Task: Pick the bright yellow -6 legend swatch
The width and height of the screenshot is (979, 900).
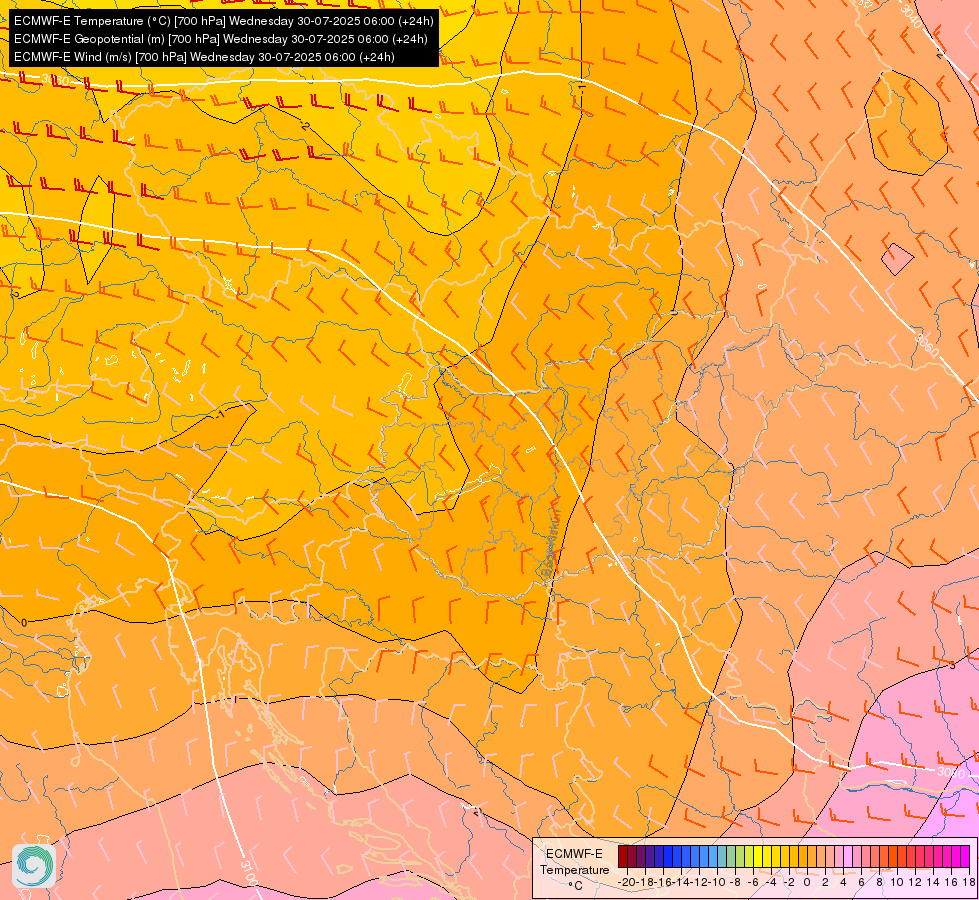Action: [x=758, y=856]
